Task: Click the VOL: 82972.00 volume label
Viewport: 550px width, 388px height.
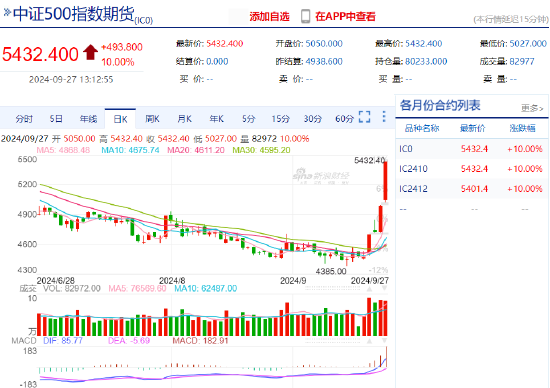Action: (x=72, y=288)
